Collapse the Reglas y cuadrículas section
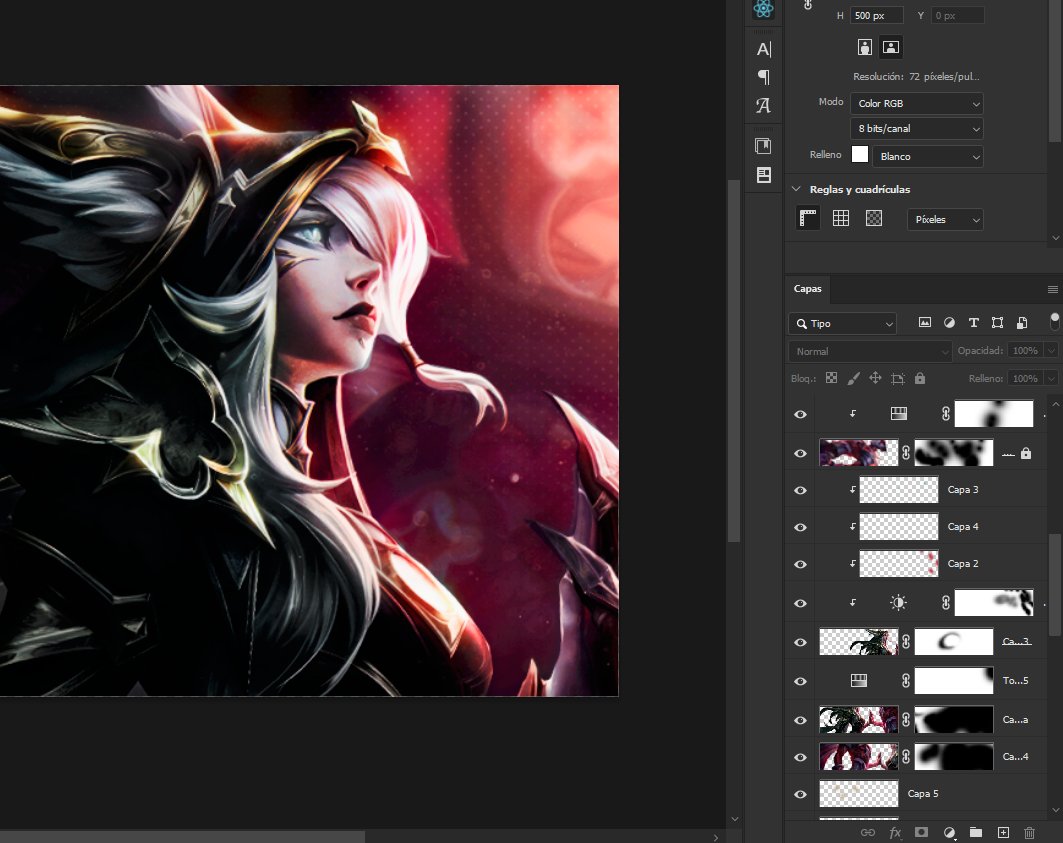The height and width of the screenshot is (843, 1063). tap(797, 189)
